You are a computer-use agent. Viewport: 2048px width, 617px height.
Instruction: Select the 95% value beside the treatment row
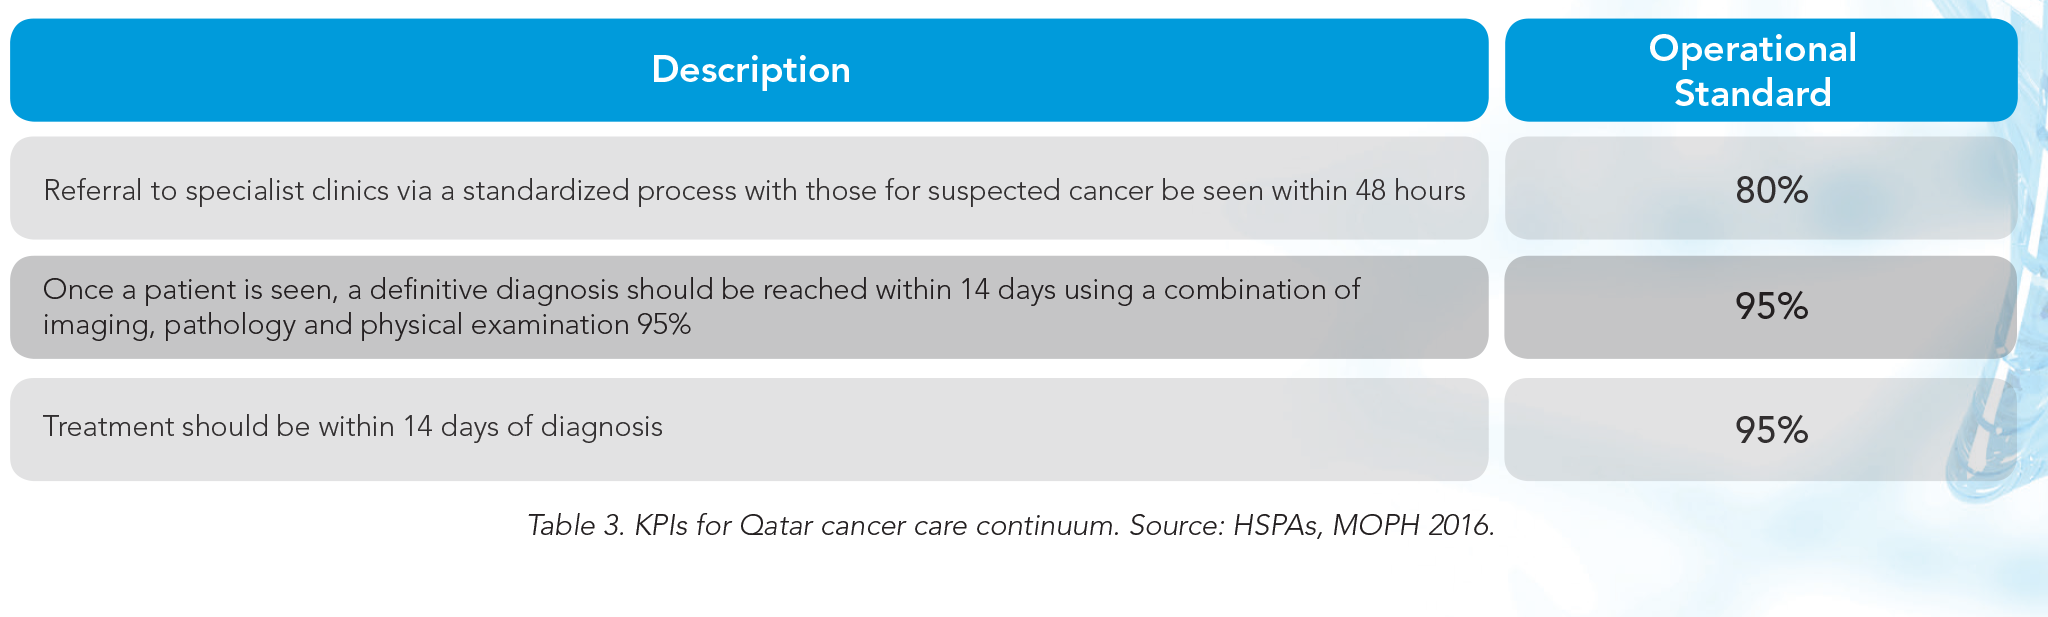1771,430
